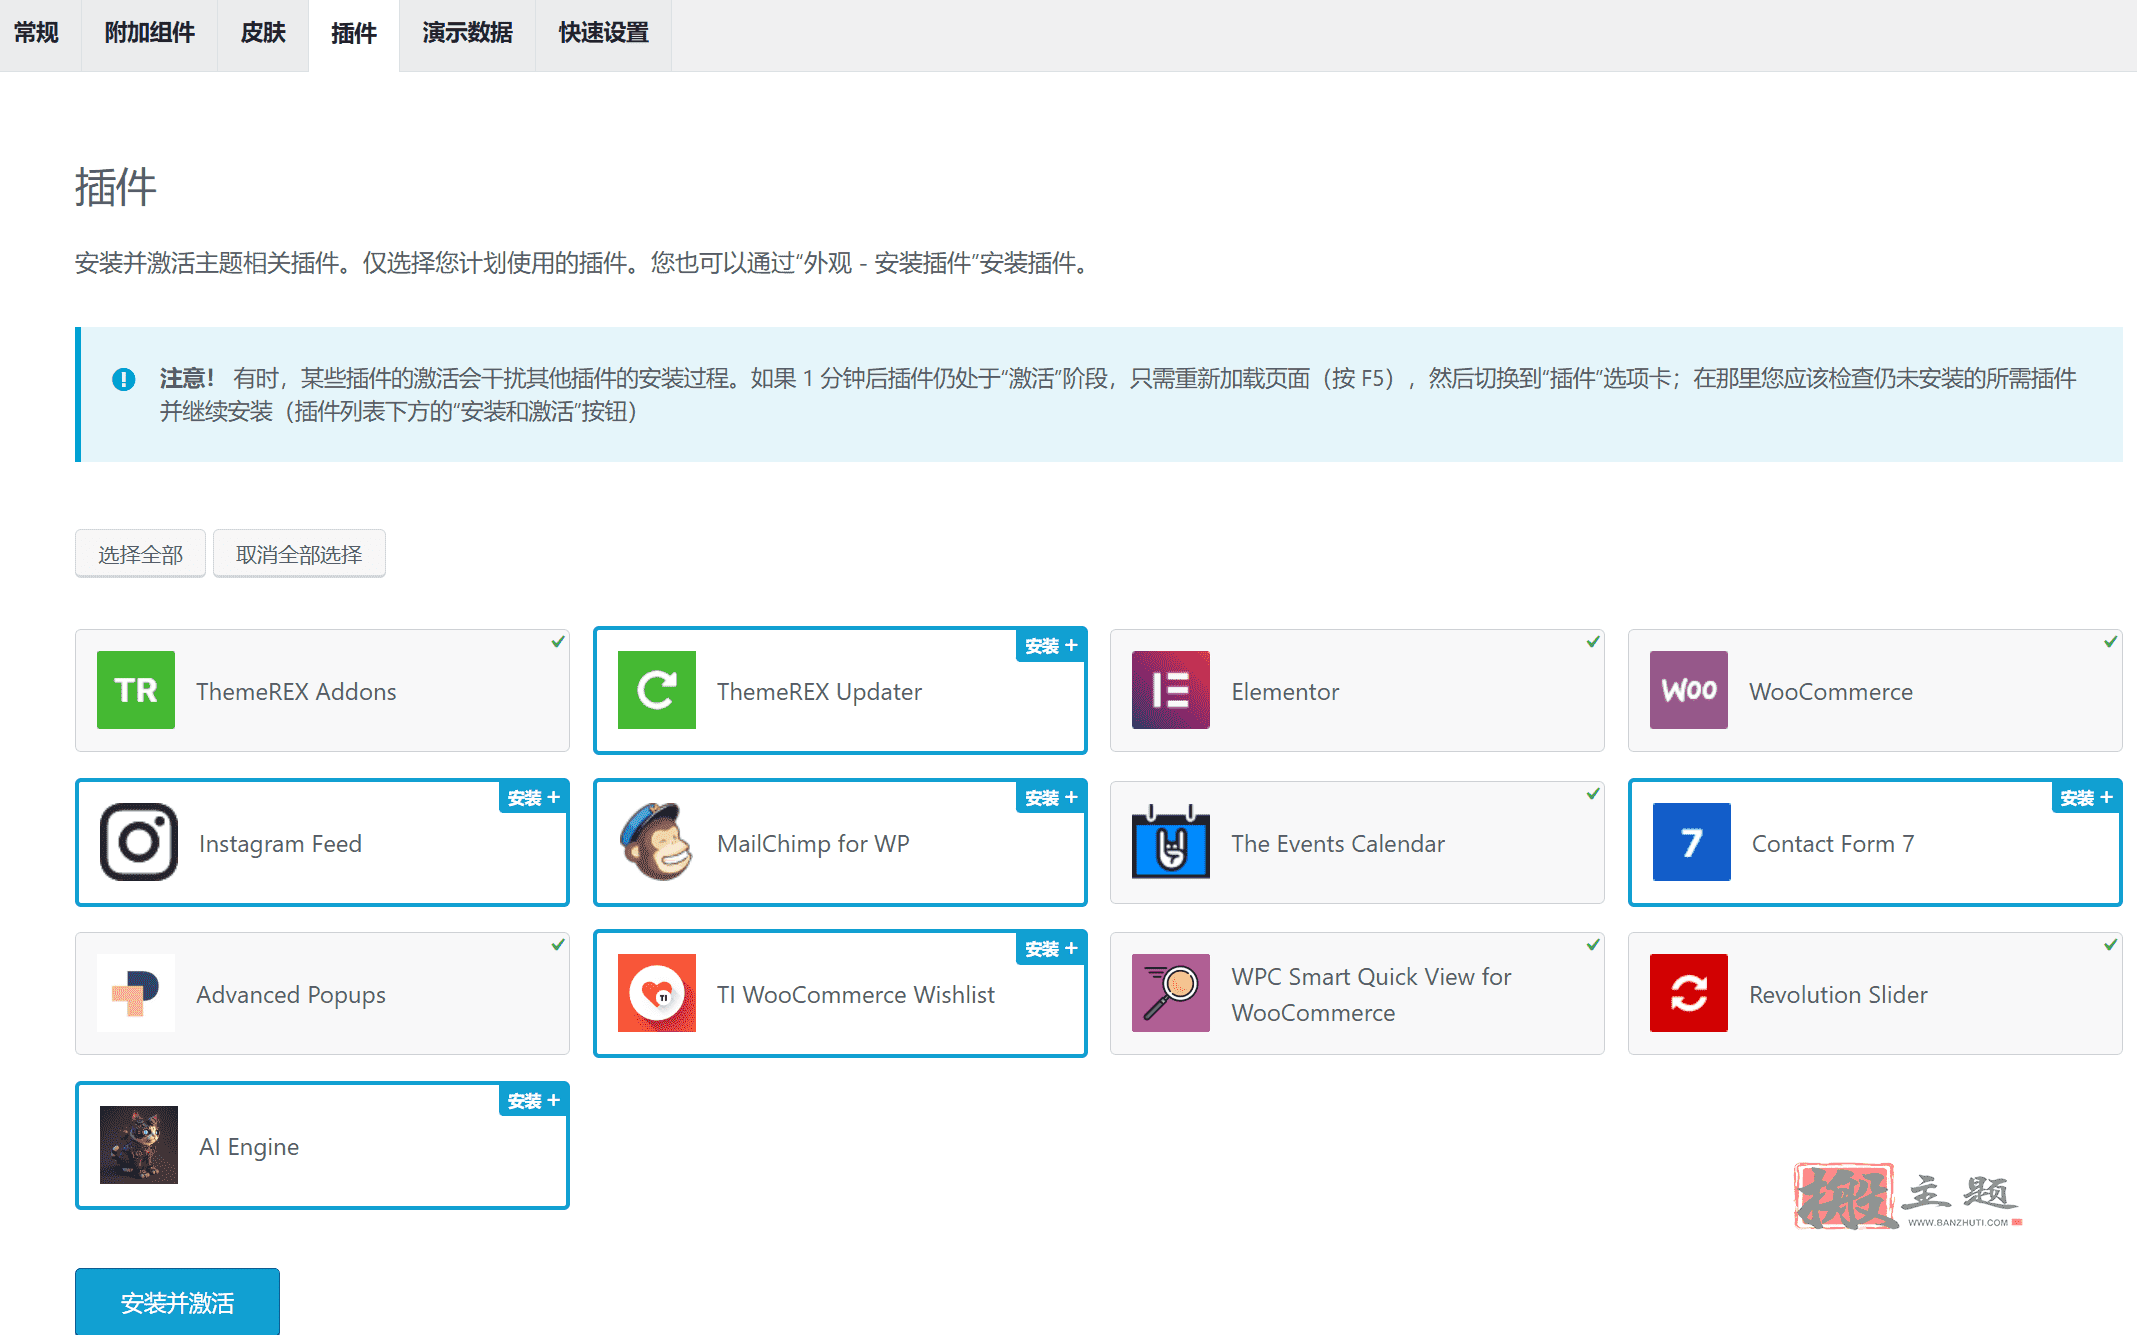
Task: Click the Events Calendar icon
Action: pyautogui.click(x=1171, y=842)
